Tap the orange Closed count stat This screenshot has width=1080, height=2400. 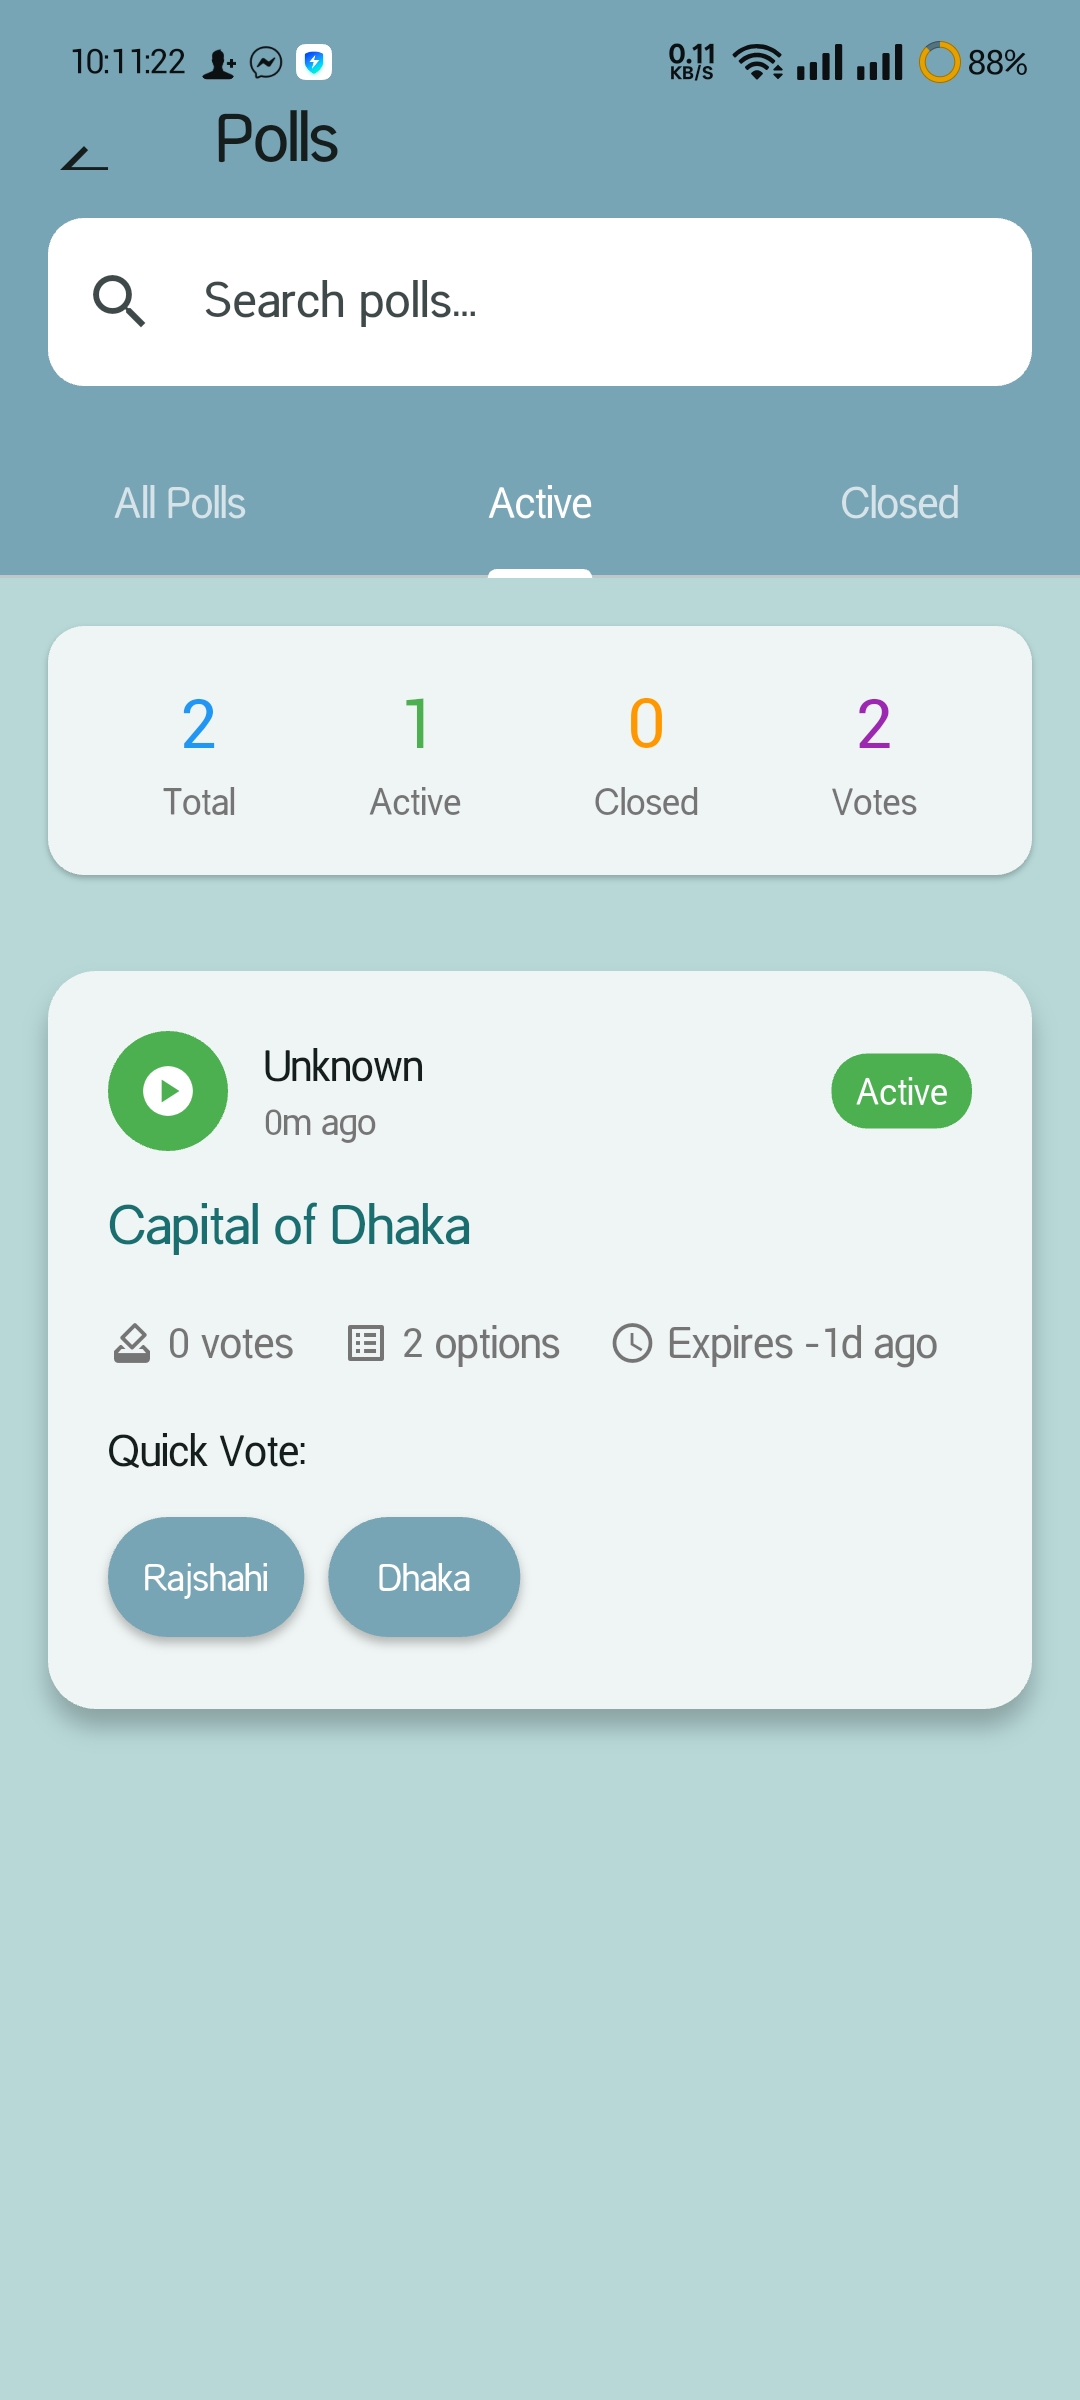[x=646, y=757]
